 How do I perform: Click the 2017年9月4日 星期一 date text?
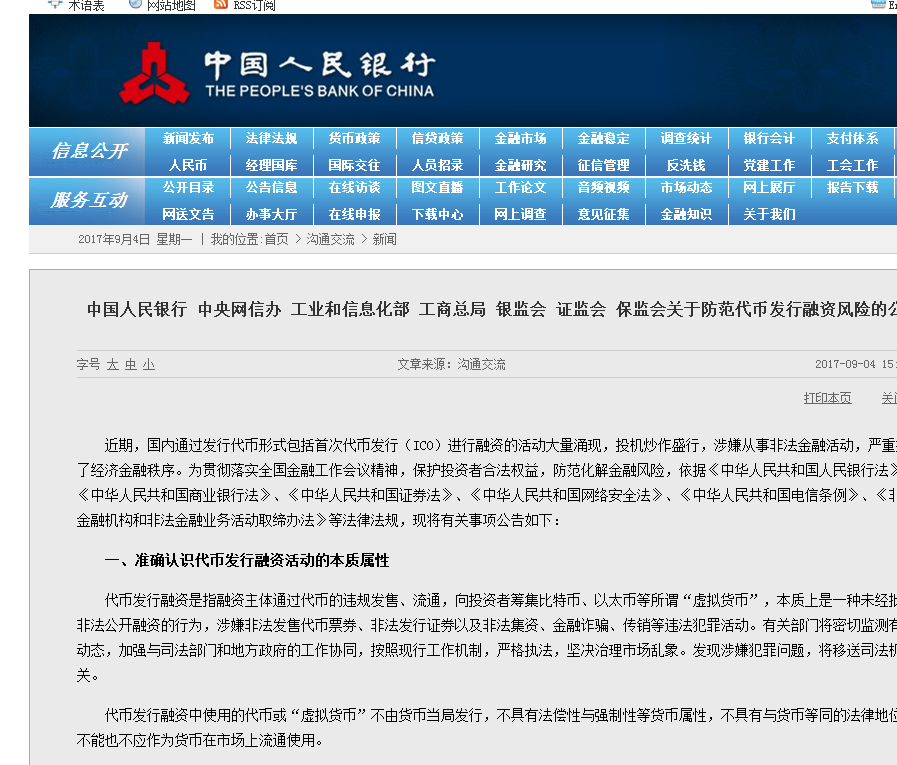[135, 239]
